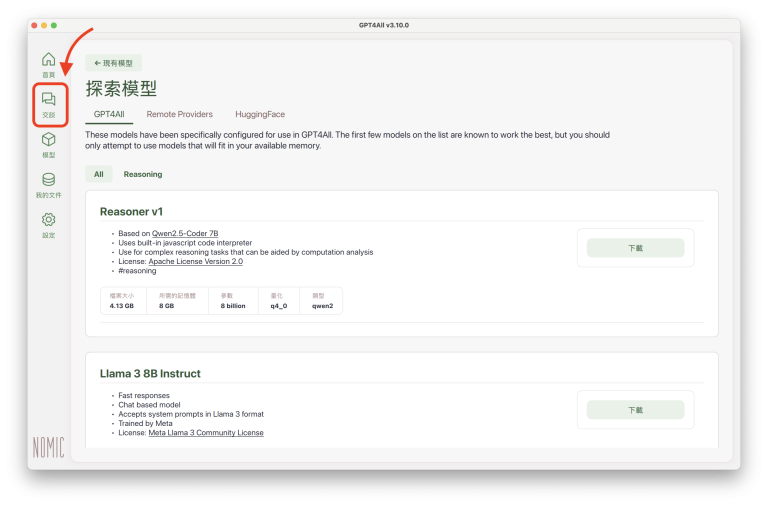Click the Reasoner v1 model title

(x=131, y=212)
